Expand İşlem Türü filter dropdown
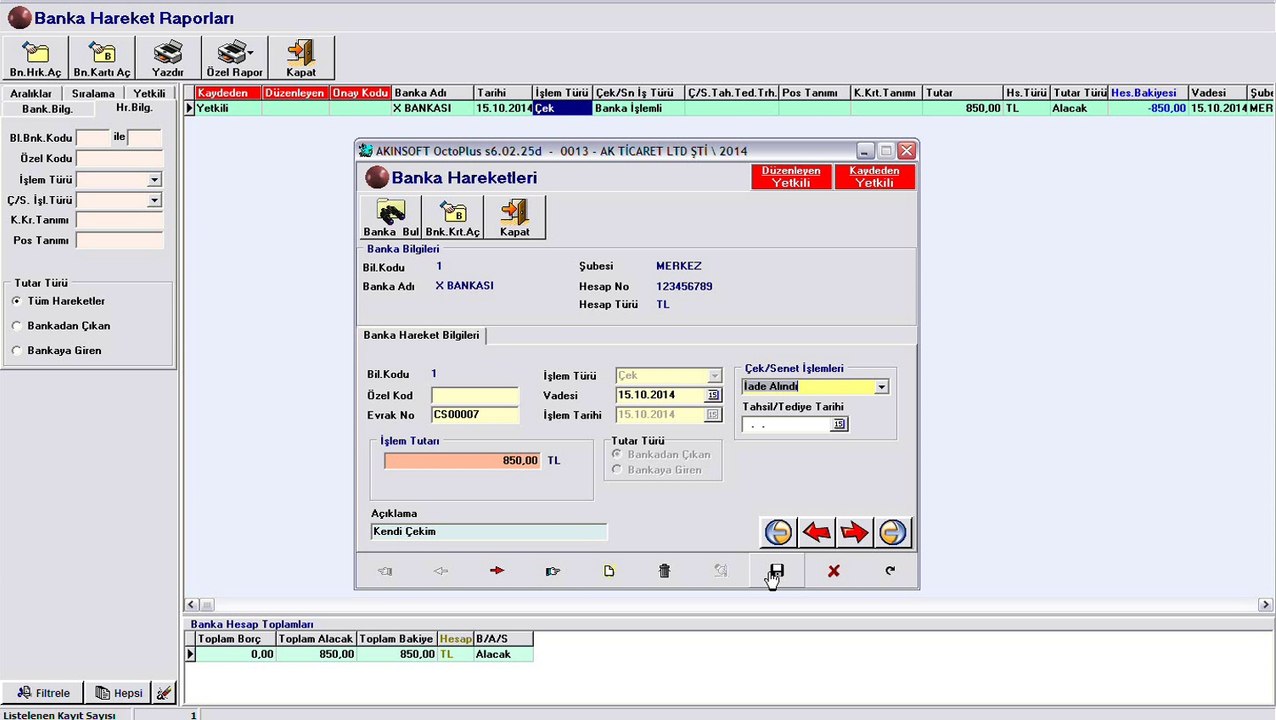 (x=154, y=180)
